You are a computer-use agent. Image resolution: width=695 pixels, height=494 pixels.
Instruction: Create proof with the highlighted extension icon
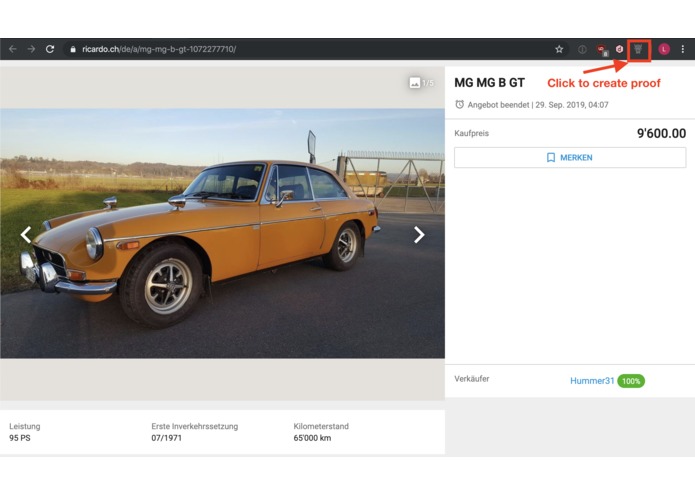coord(638,50)
